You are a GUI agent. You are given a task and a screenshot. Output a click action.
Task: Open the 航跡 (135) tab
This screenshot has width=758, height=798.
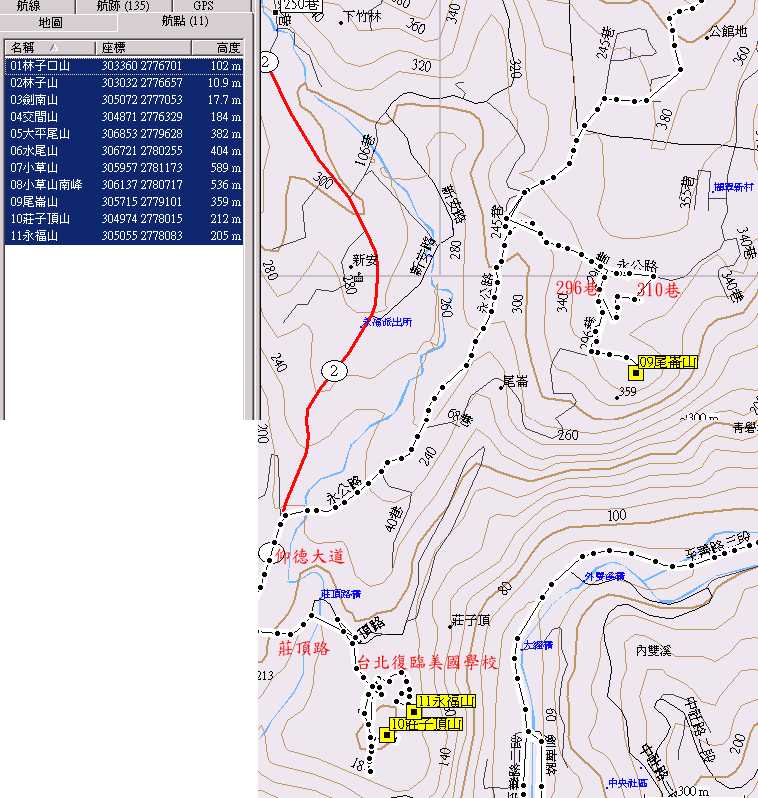tap(124, 6)
